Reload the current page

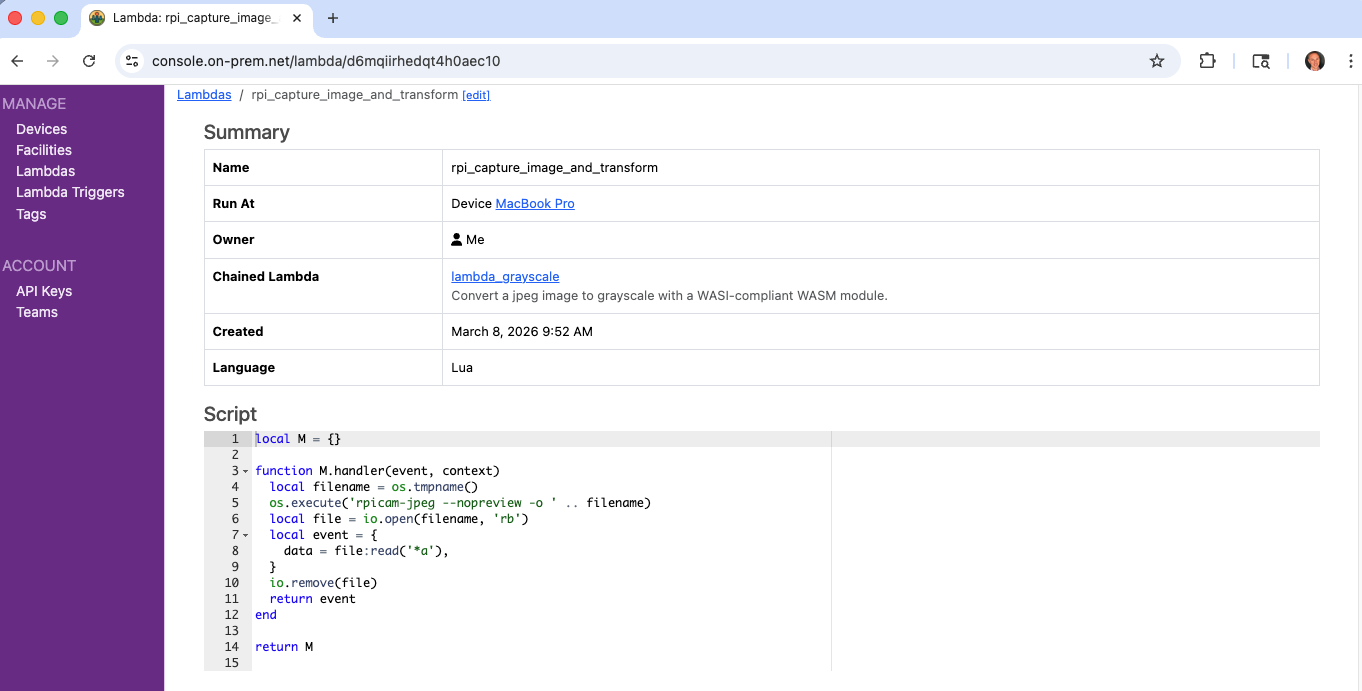point(89,61)
